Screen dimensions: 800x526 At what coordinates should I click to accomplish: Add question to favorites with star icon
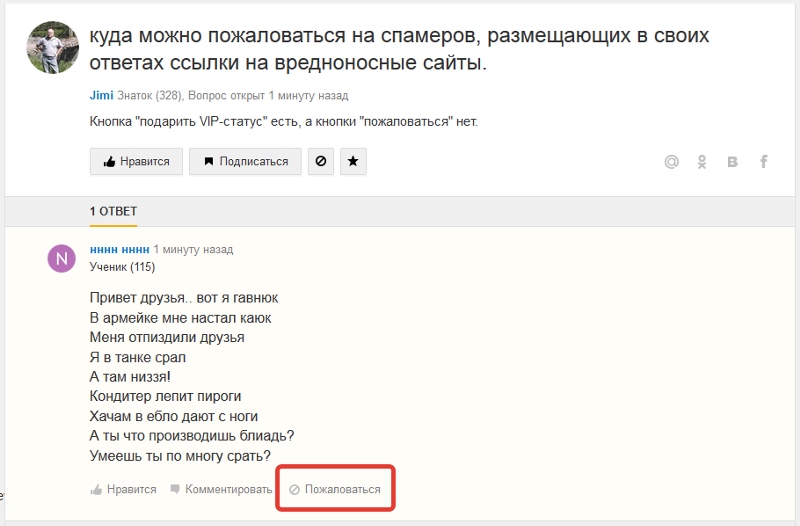(353, 162)
